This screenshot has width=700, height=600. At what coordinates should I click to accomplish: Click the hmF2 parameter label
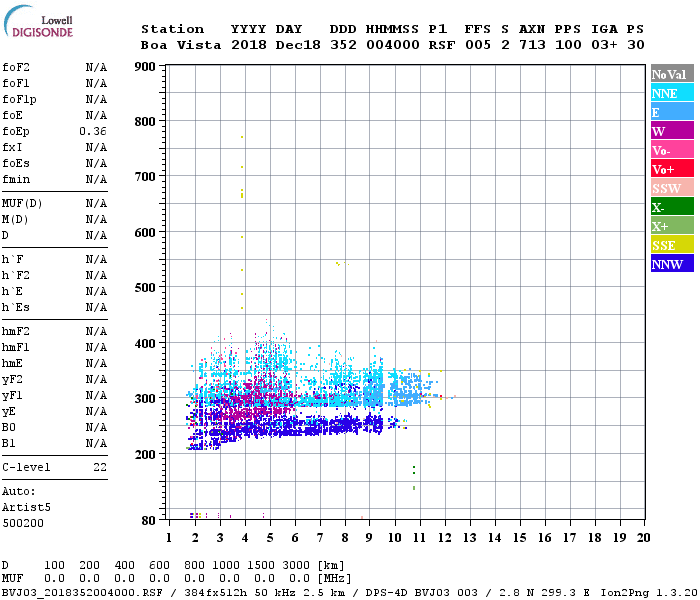(x=16, y=332)
